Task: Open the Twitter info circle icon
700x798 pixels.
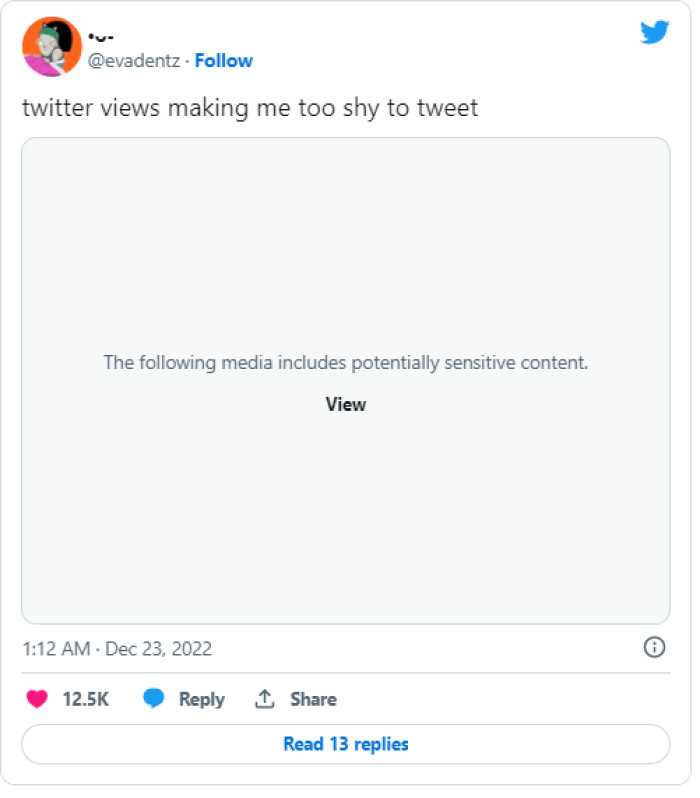Action: (x=654, y=647)
